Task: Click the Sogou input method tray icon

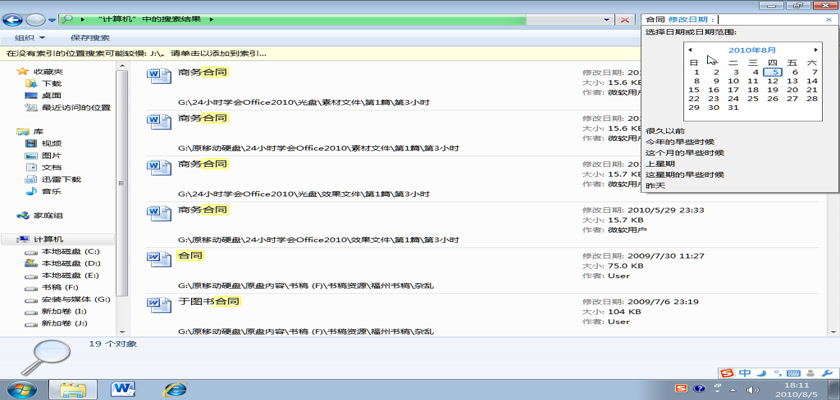Action: [728, 374]
